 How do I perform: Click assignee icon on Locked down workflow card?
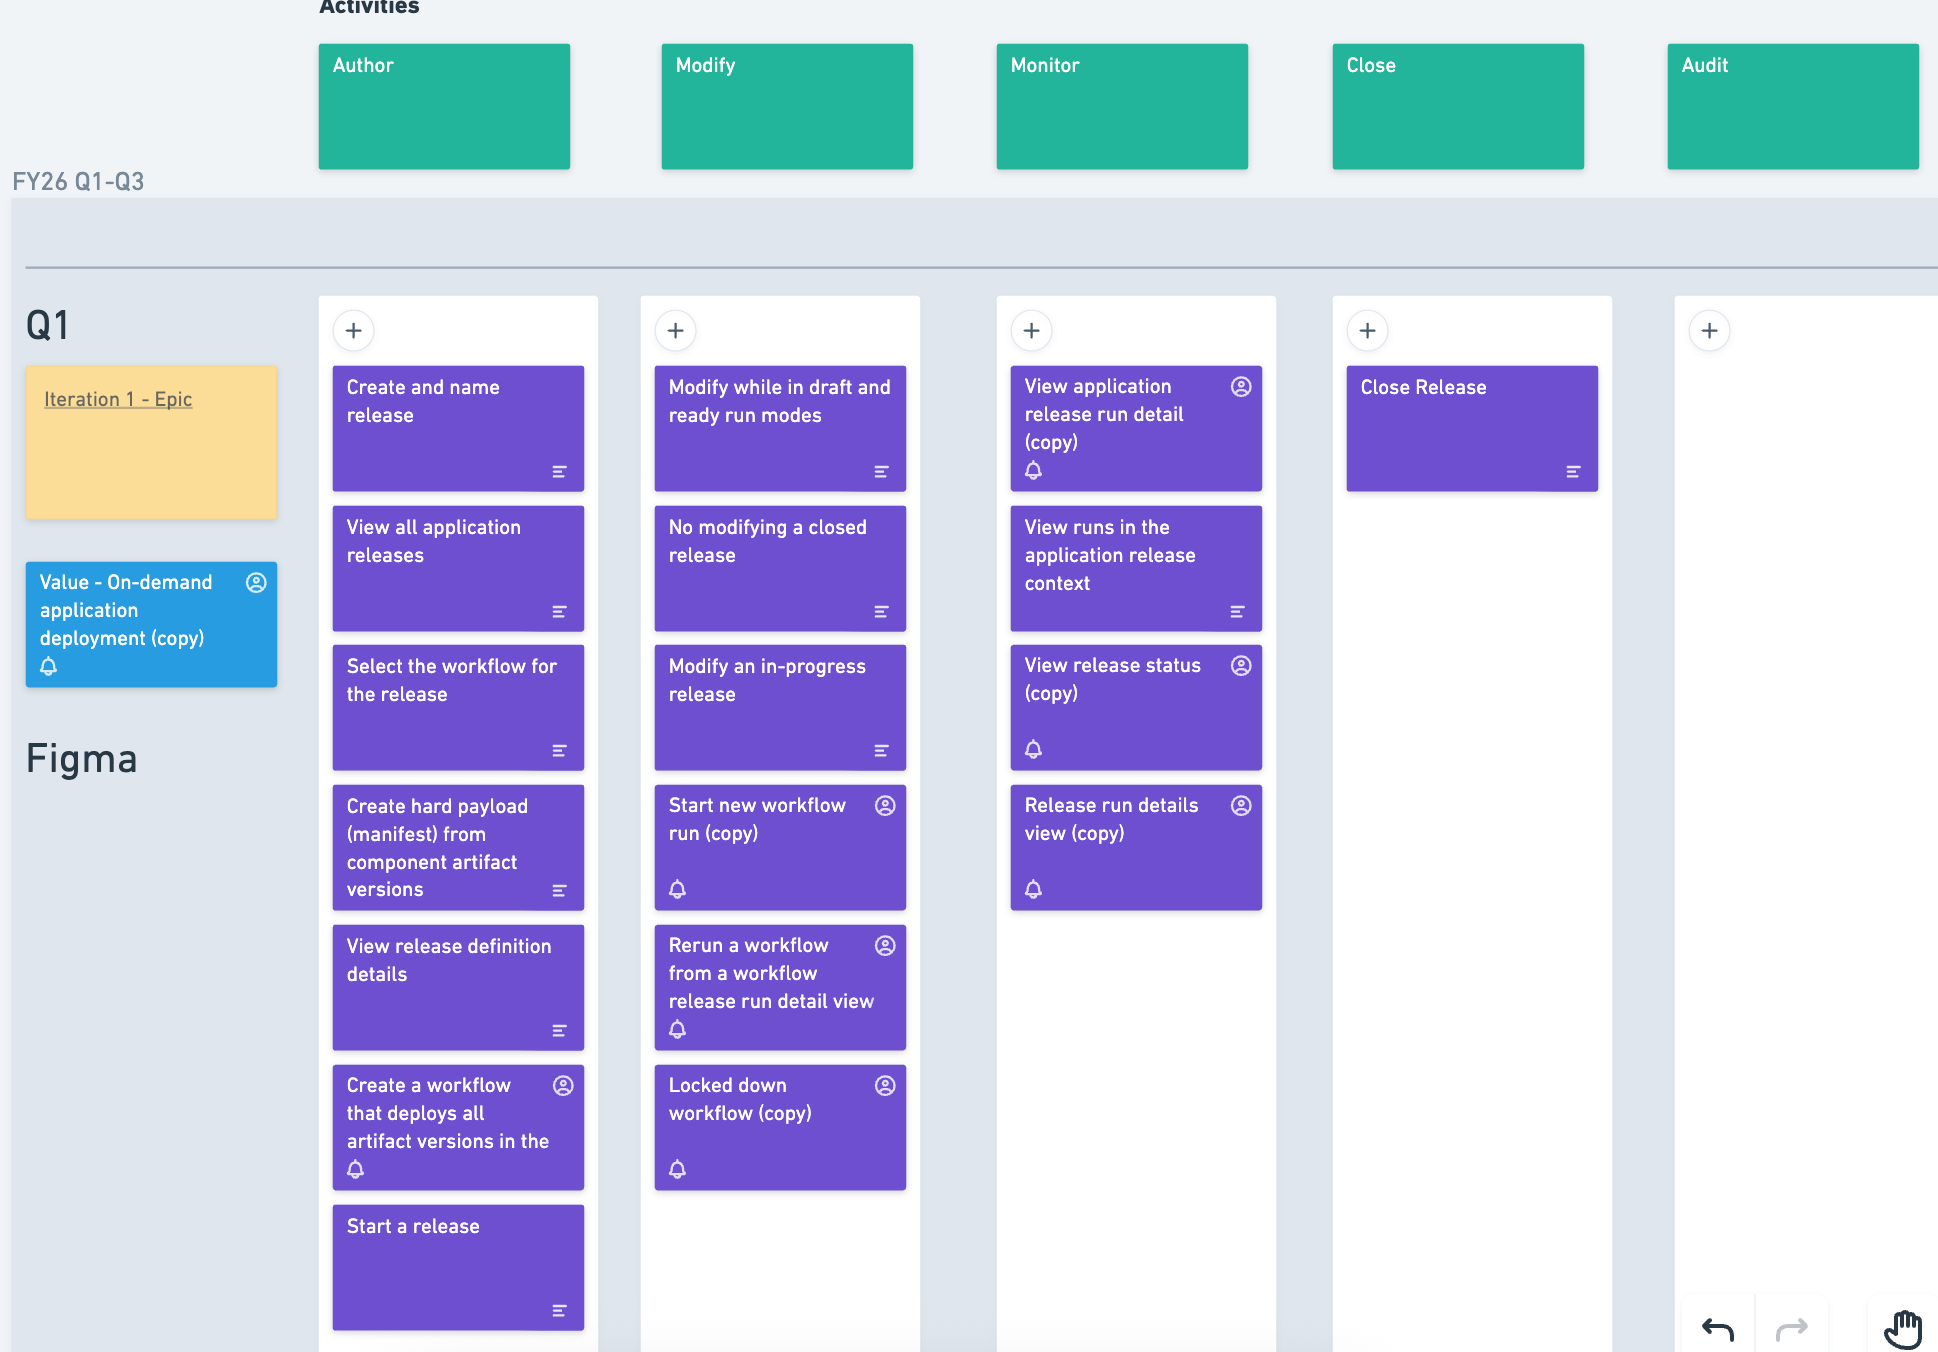(x=885, y=1086)
